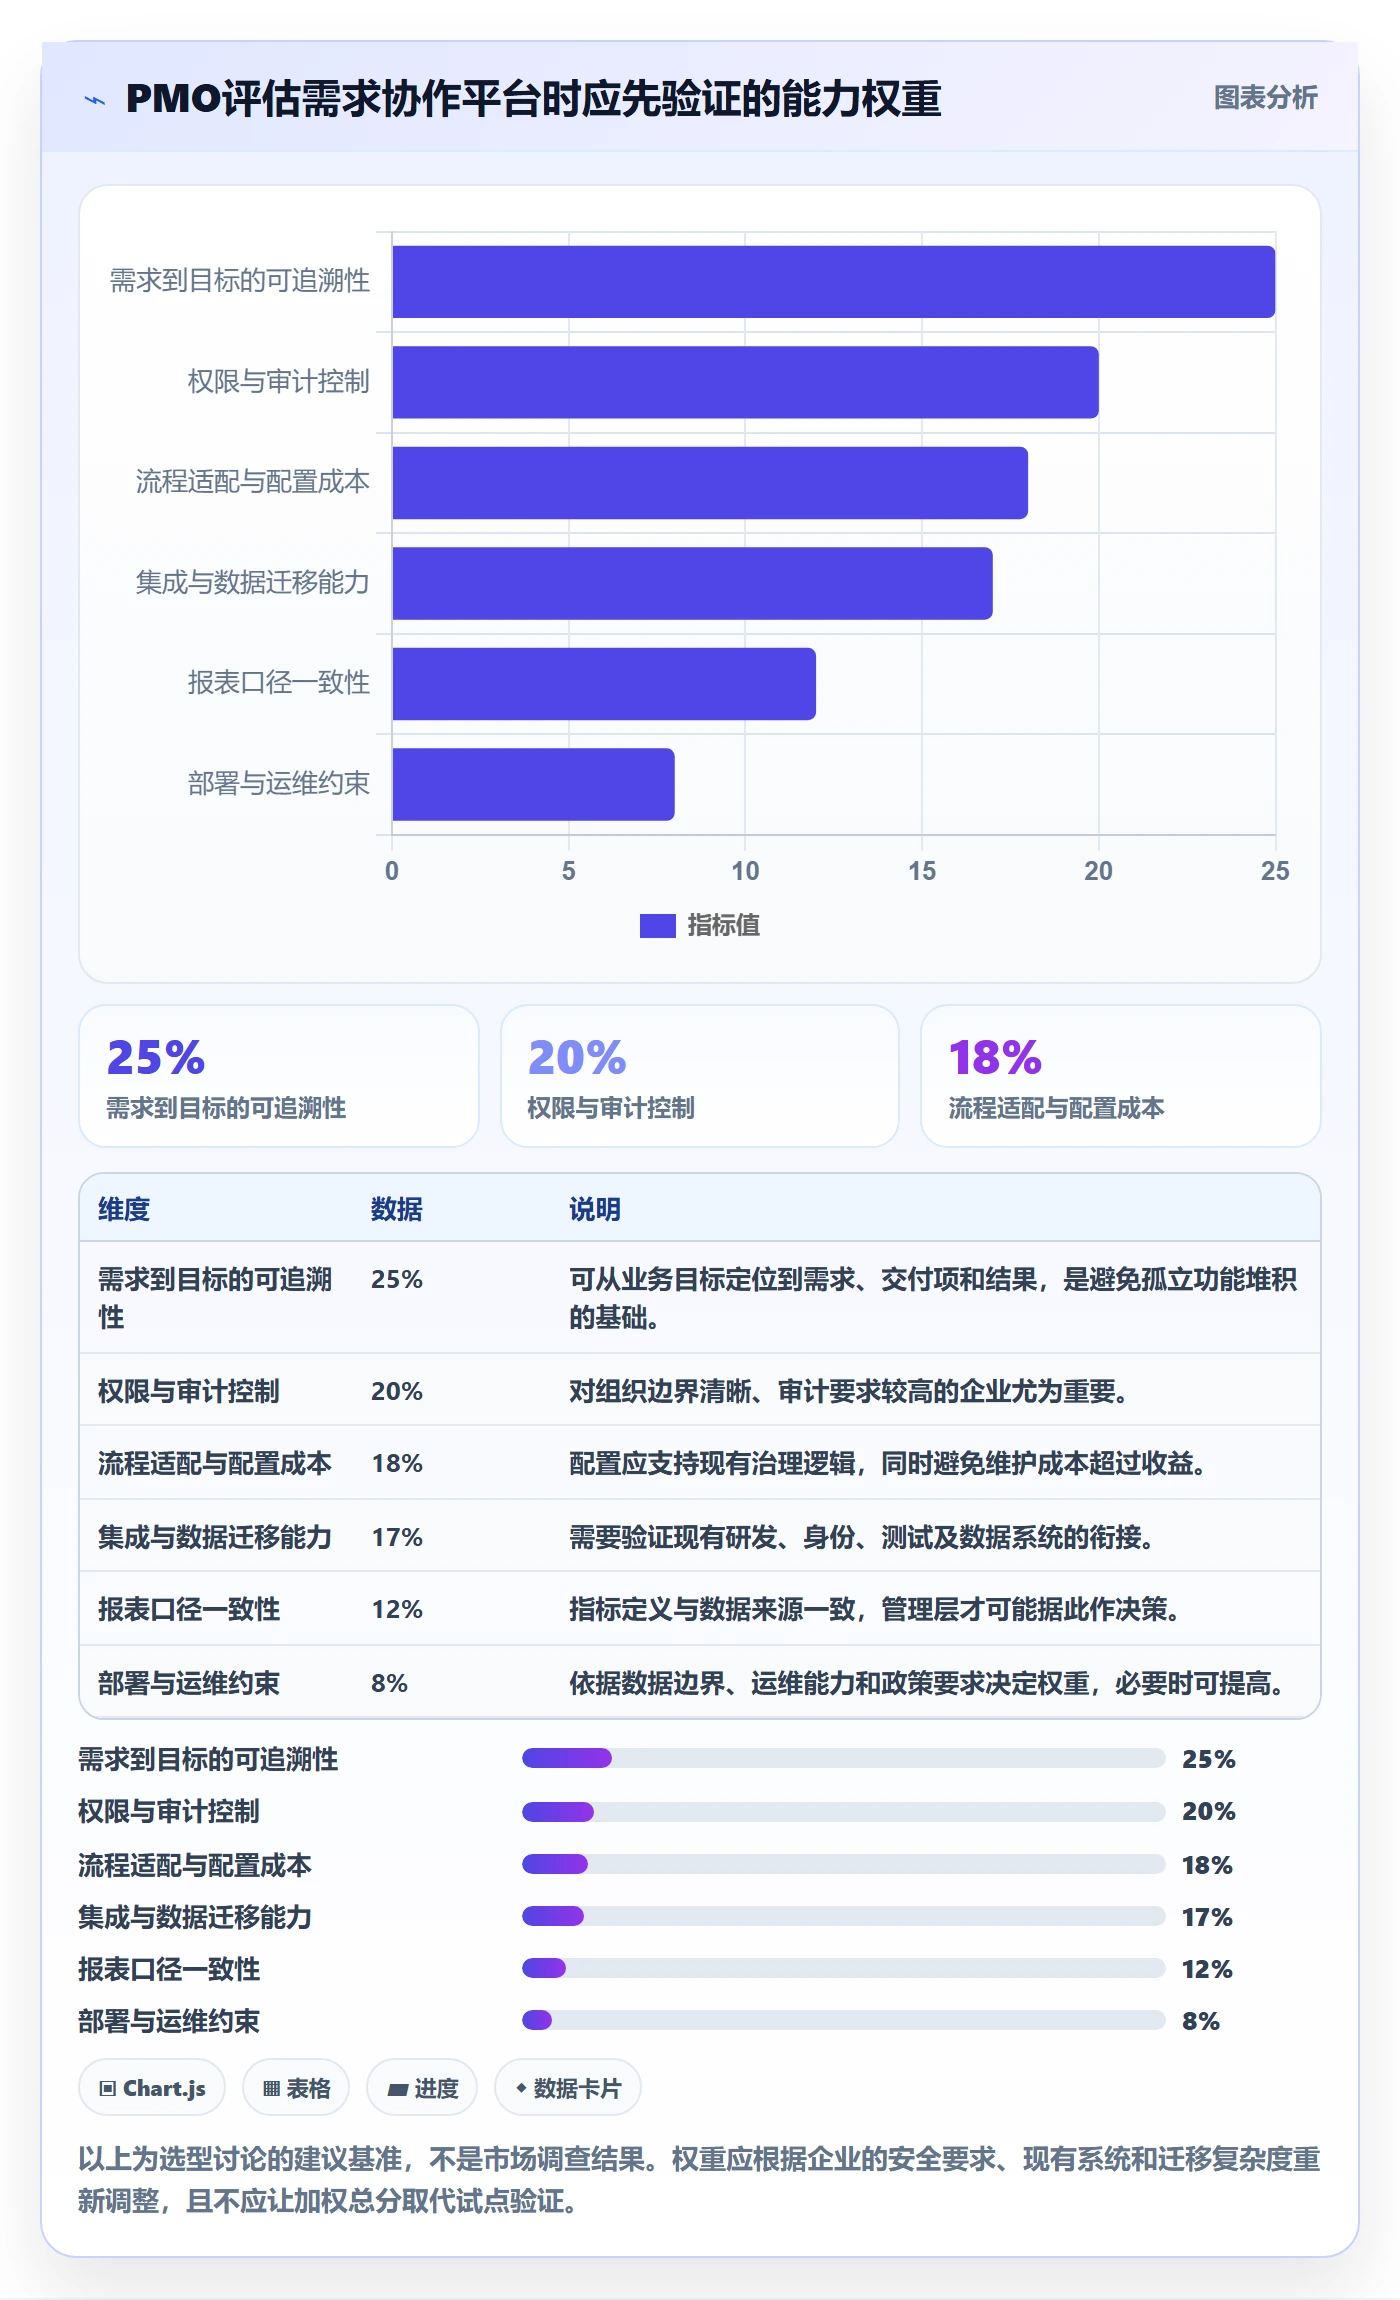Select the 部署与运维约束 chart bar
Viewport: 1400px width, 2300px height.
coord(533,784)
